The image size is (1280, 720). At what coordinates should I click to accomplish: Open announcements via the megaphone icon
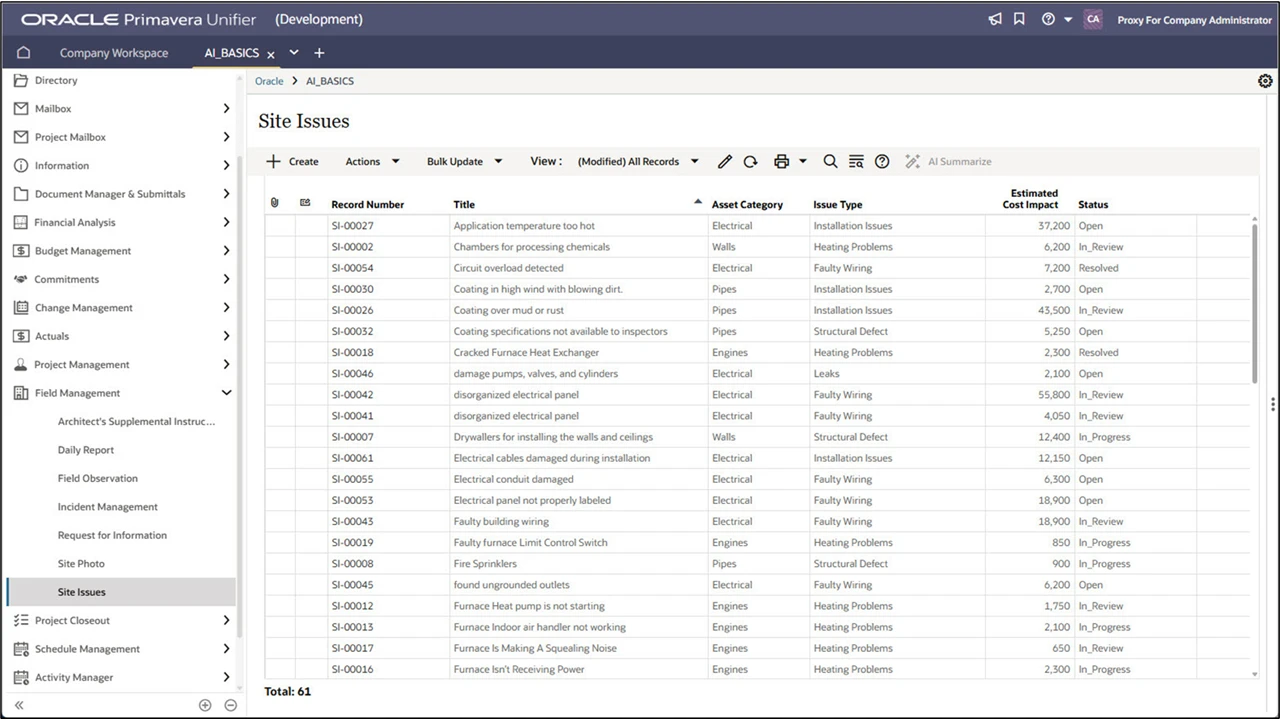(993, 18)
